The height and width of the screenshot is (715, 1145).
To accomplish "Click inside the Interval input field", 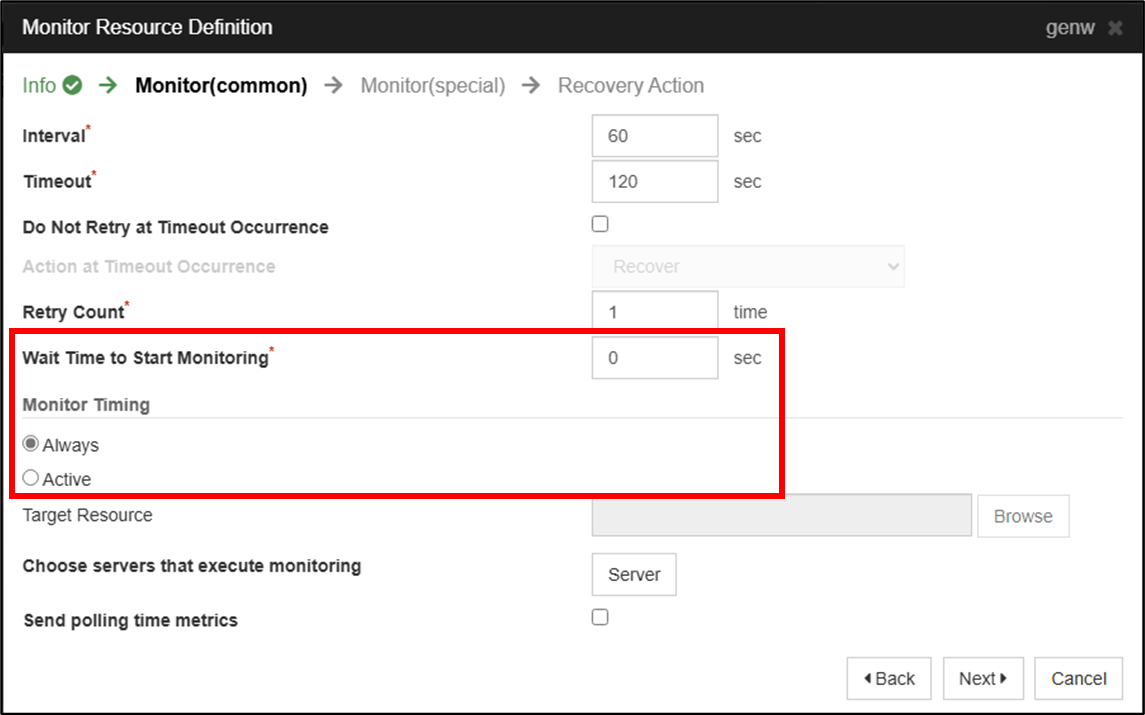I will (x=654, y=135).
